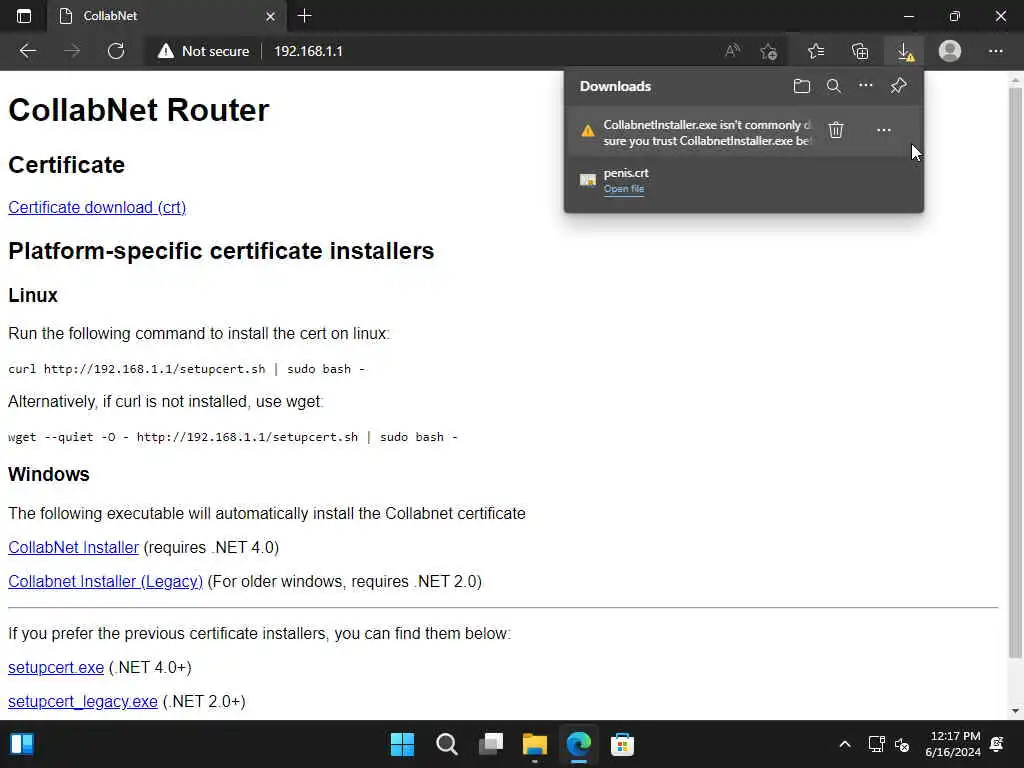Open Edge Settings and more menu
This screenshot has width=1024, height=768.
click(995, 51)
